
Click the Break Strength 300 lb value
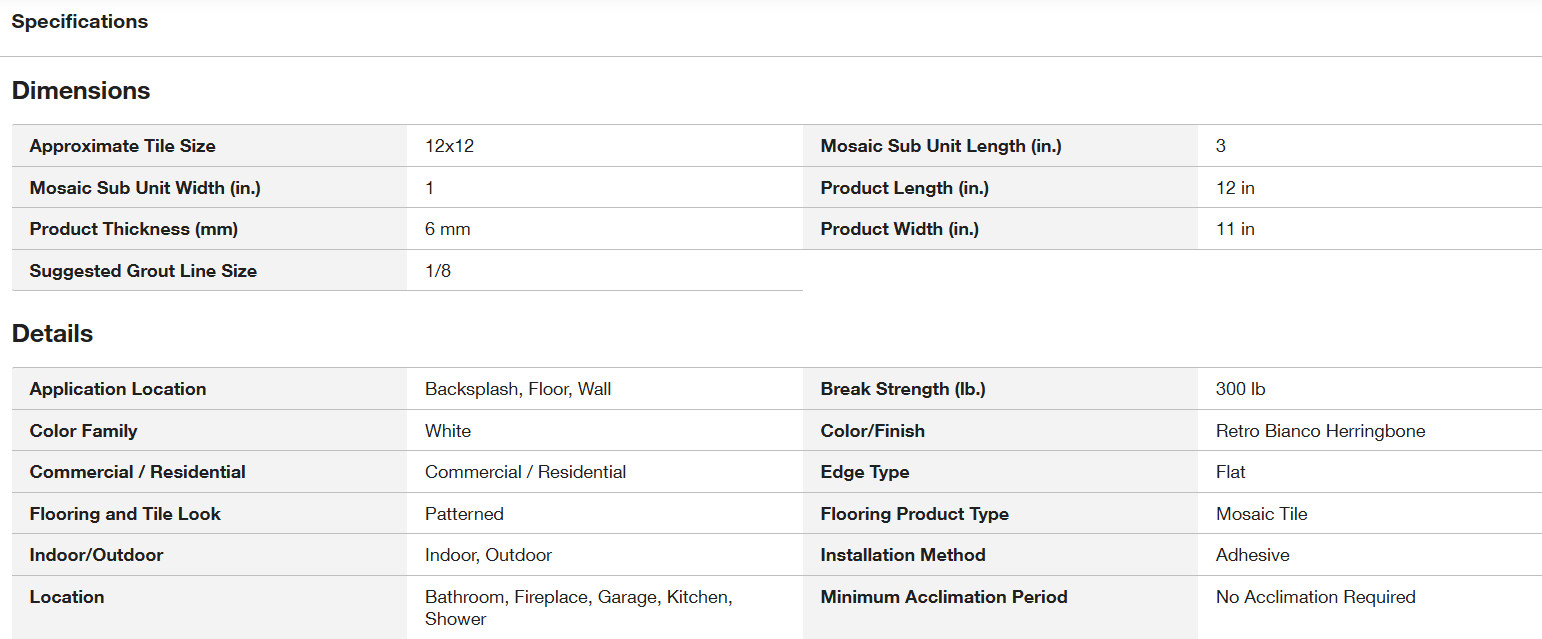(x=1241, y=389)
